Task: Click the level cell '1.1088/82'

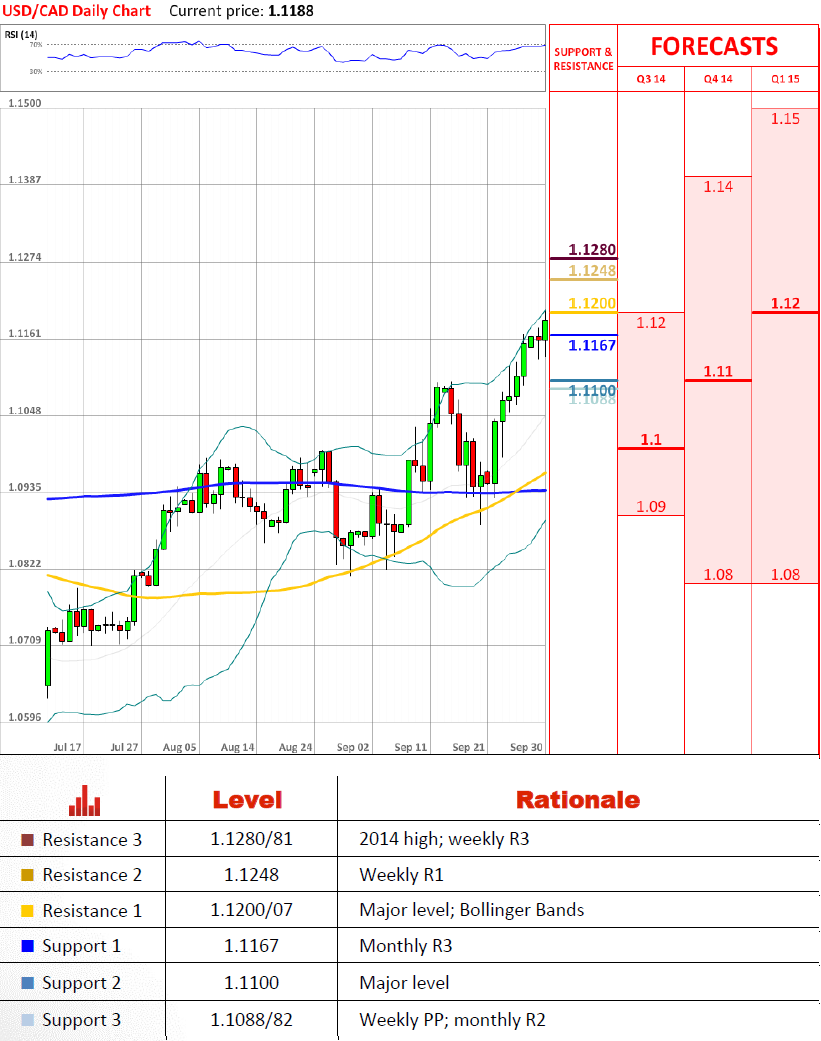Action: (252, 1020)
